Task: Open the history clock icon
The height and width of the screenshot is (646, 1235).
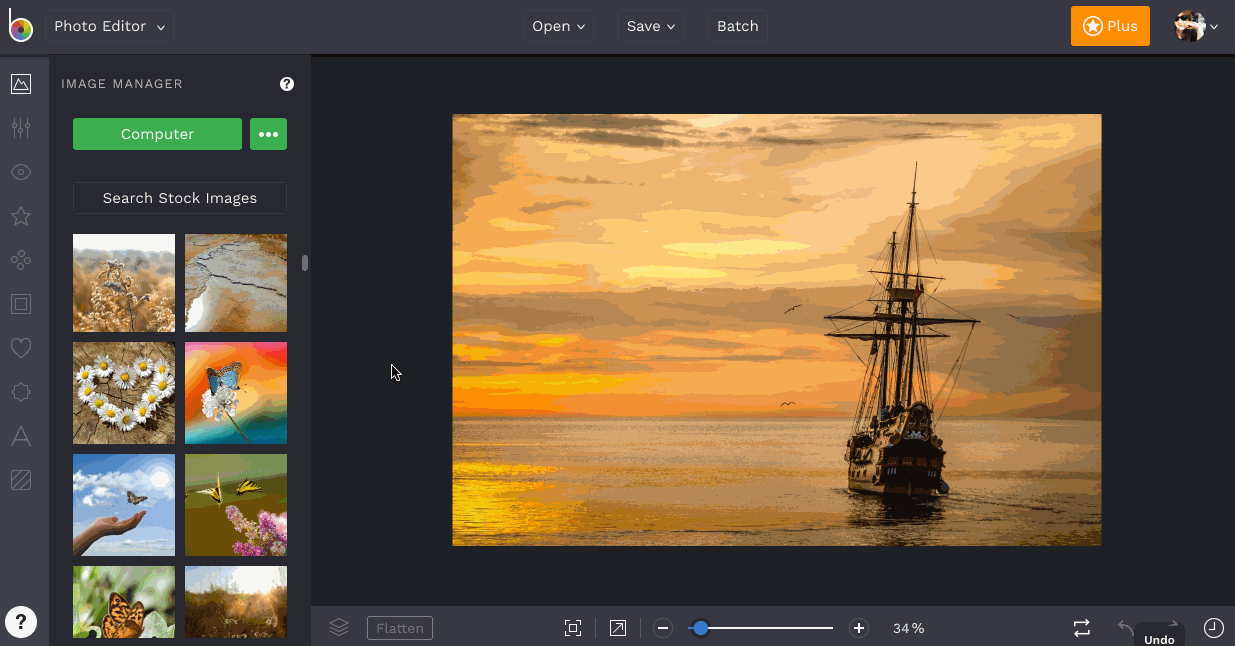Action: click(1213, 628)
